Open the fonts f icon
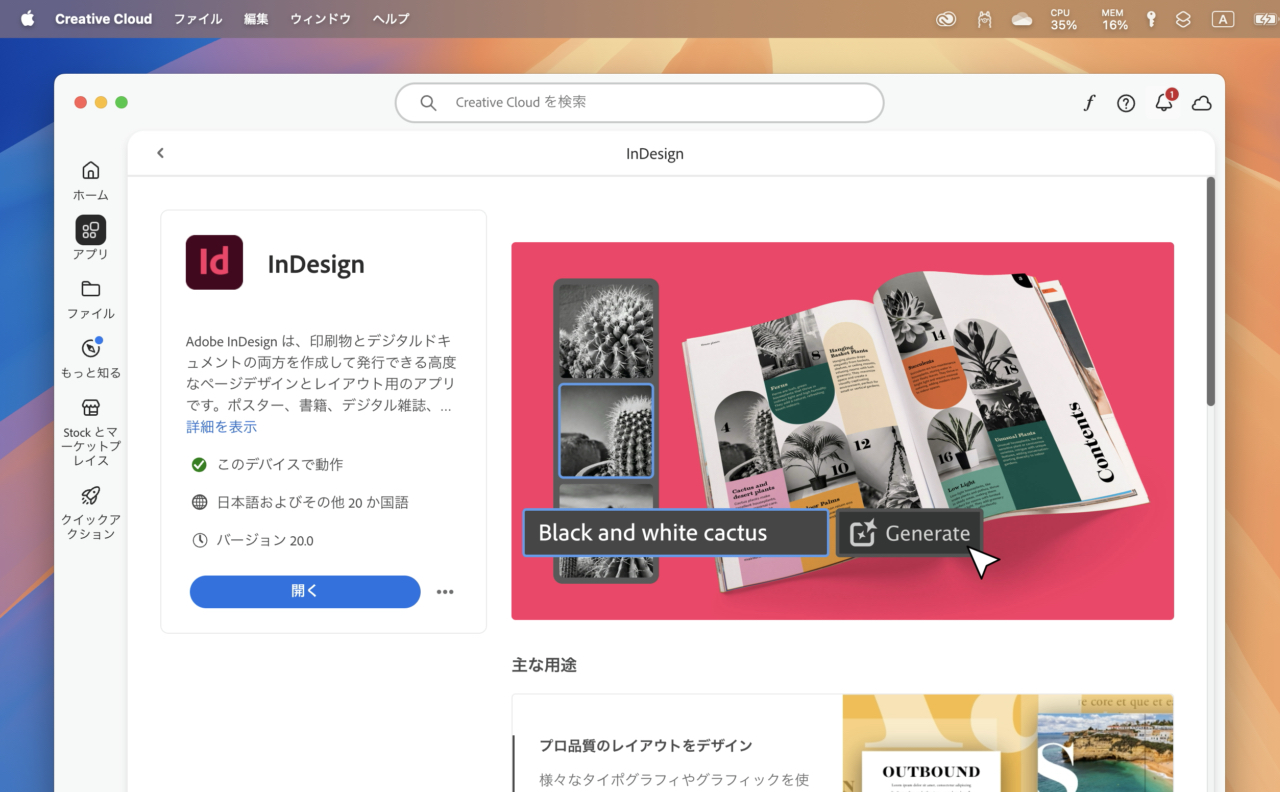Image resolution: width=1280 pixels, height=792 pixels. [1089, 103]
